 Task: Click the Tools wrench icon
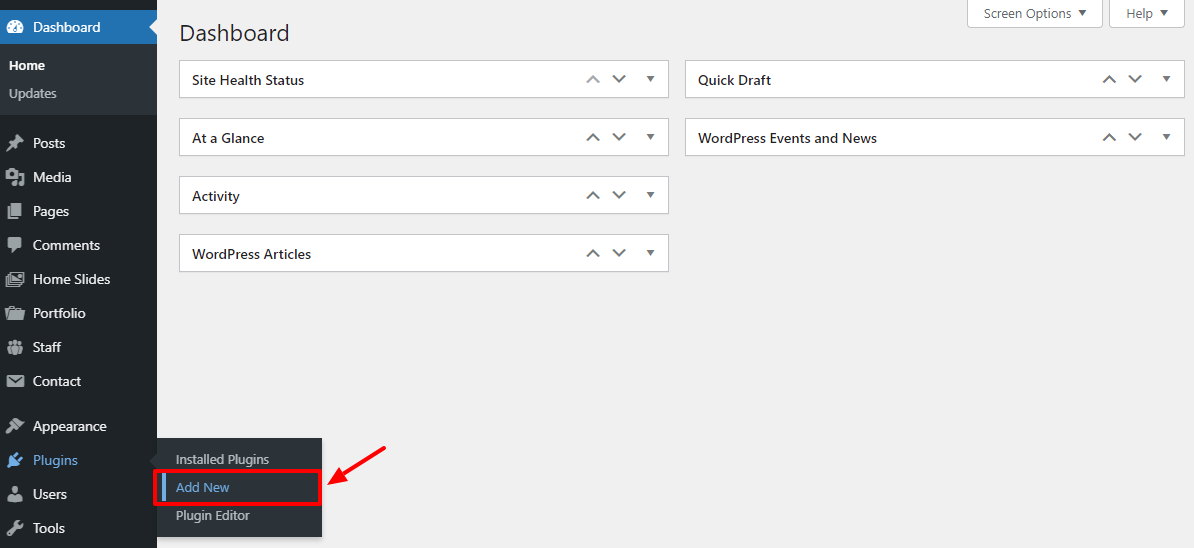15,528
